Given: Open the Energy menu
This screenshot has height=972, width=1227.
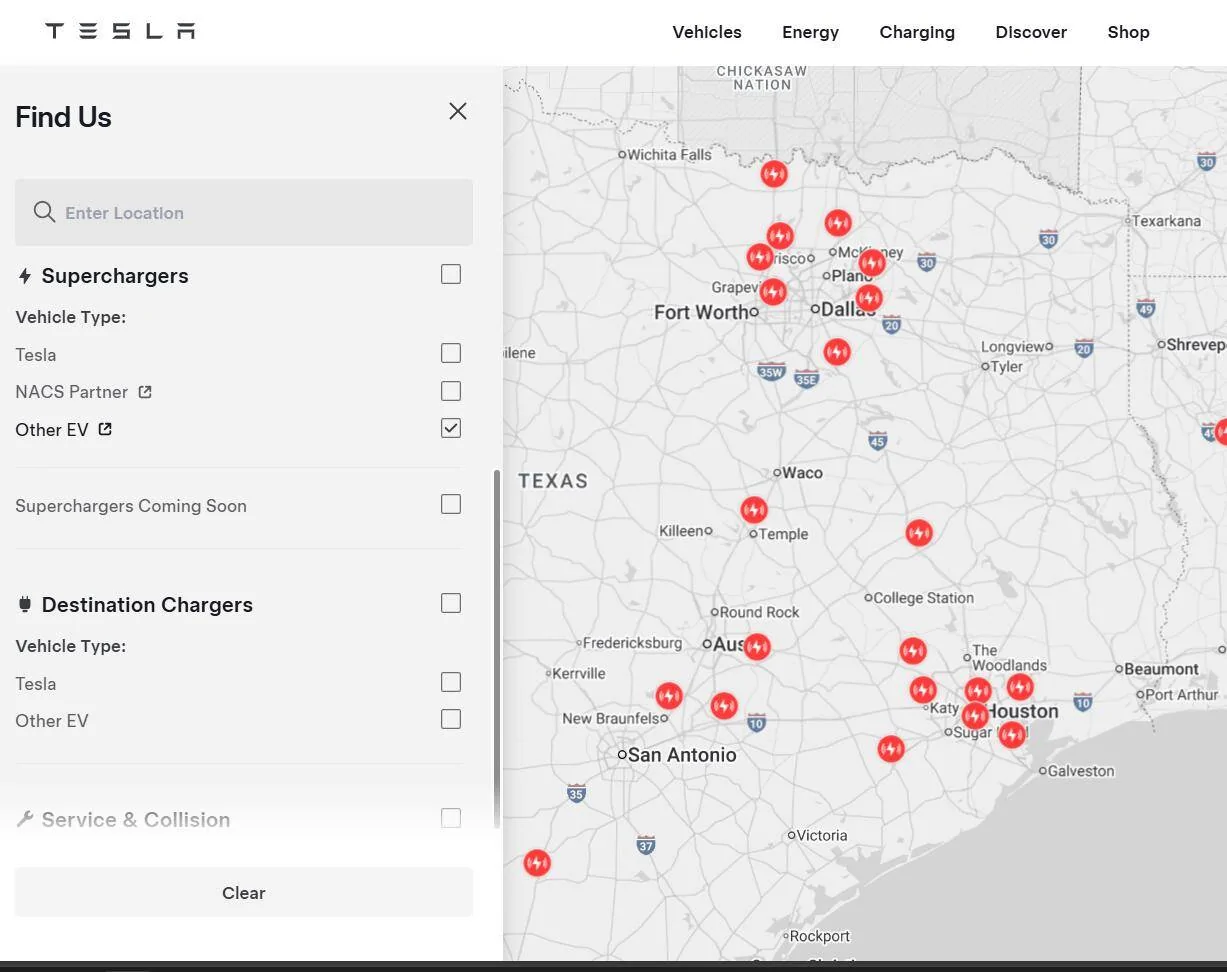Looking at the screenshot, I should [810, 32].
